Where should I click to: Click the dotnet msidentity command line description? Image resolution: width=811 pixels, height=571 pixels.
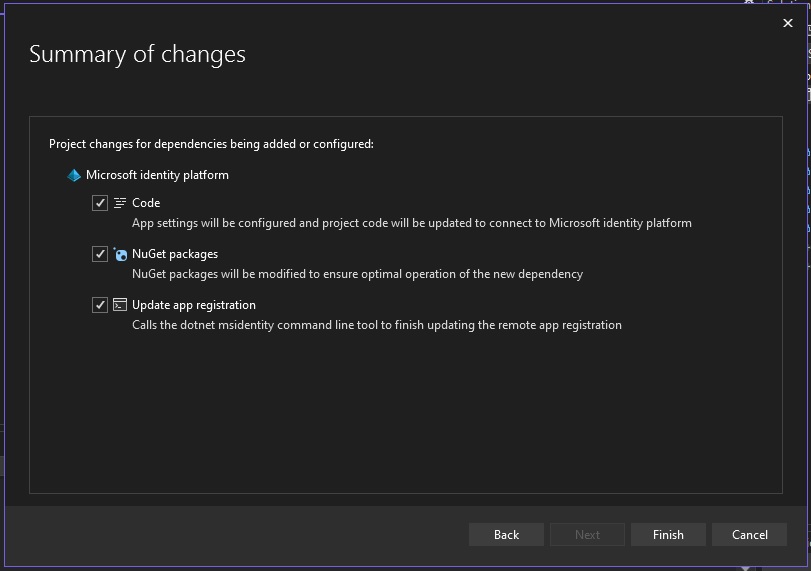click(377, 325)
